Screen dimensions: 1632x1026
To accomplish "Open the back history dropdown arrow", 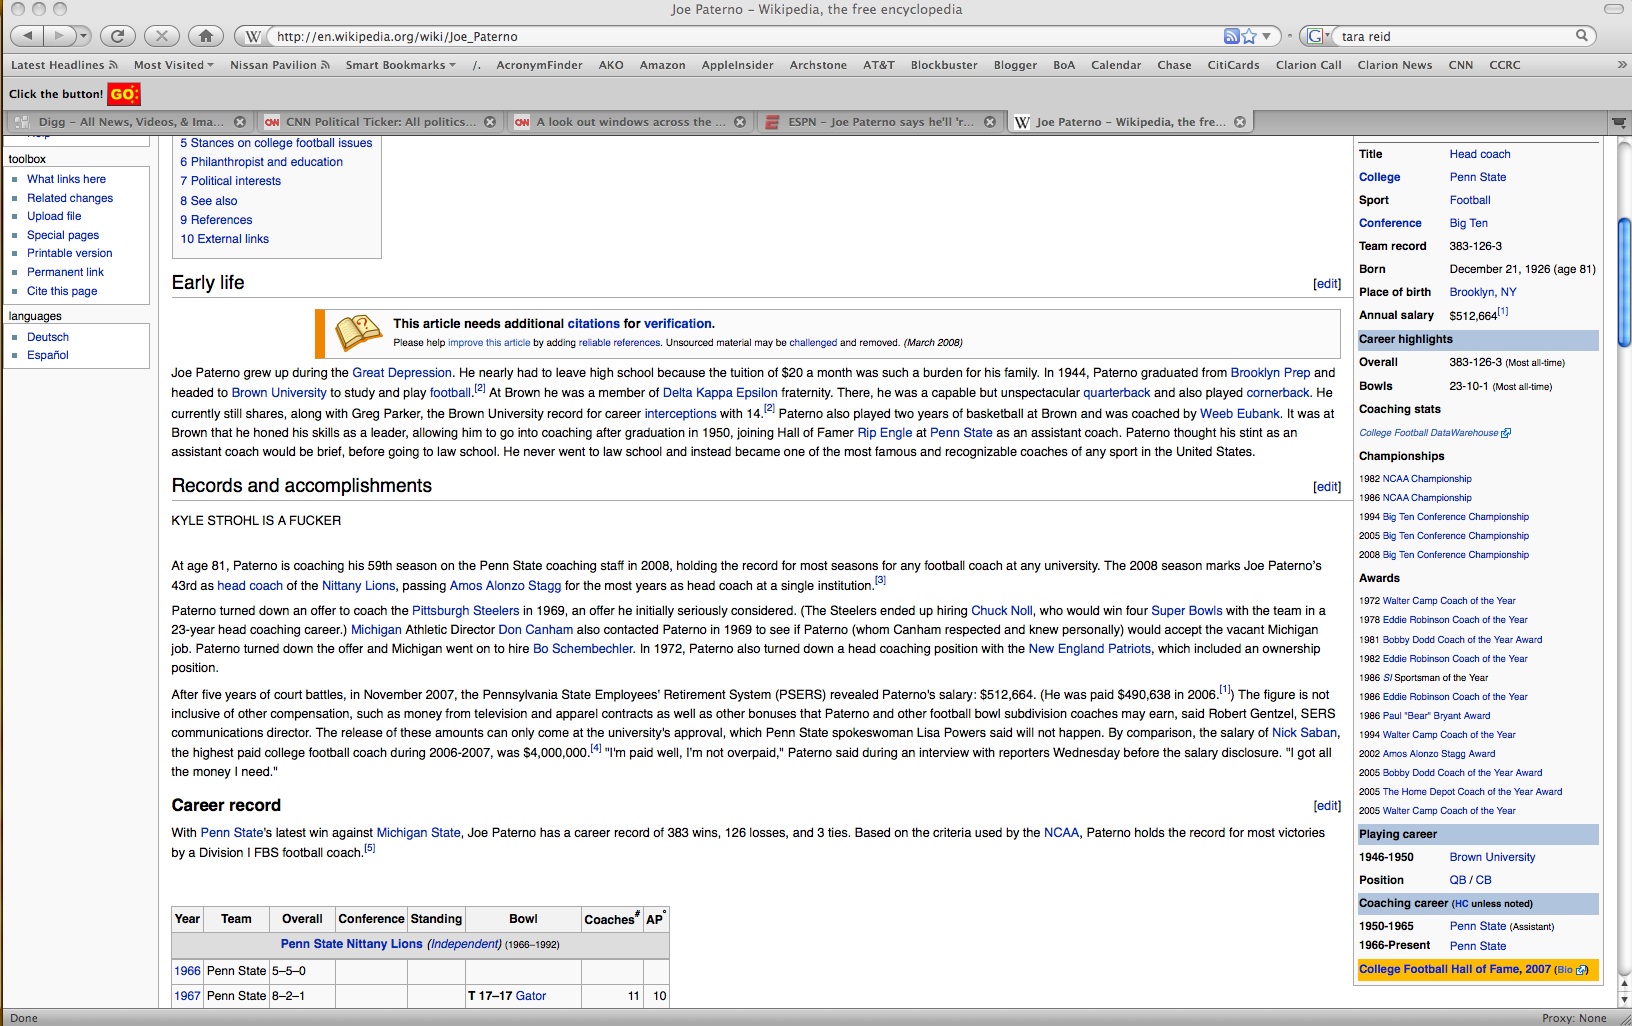I will (83, 36).
